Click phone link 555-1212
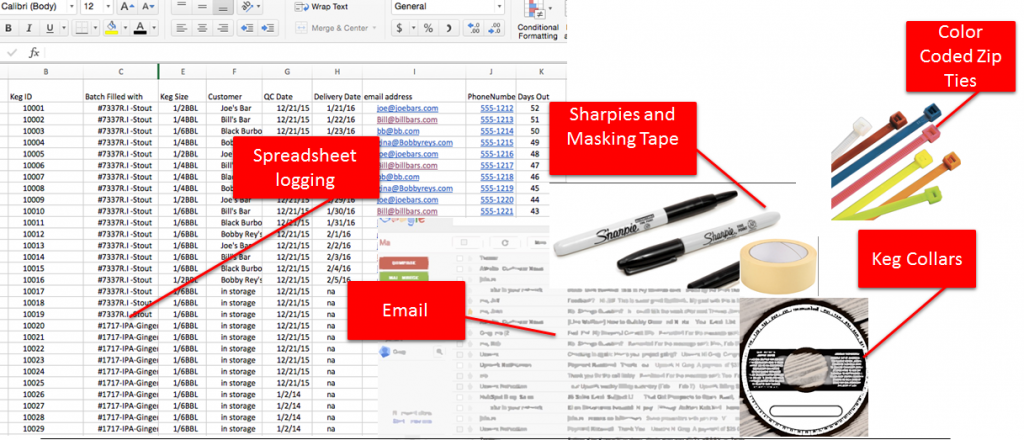This screenshot has width=1024, height=440. coord(497,108)
